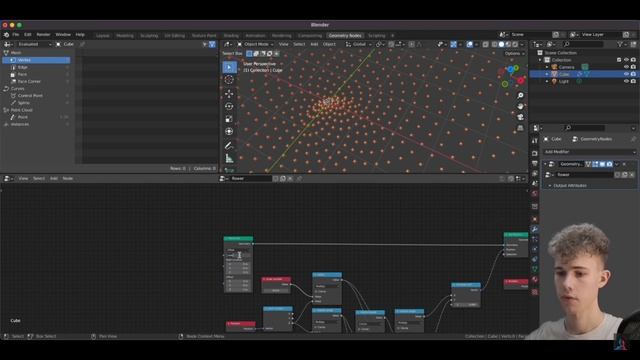The width and height of the screenshot is (640, 360).
Task: Toggle viewport overlays button
Action: (470, 44)
